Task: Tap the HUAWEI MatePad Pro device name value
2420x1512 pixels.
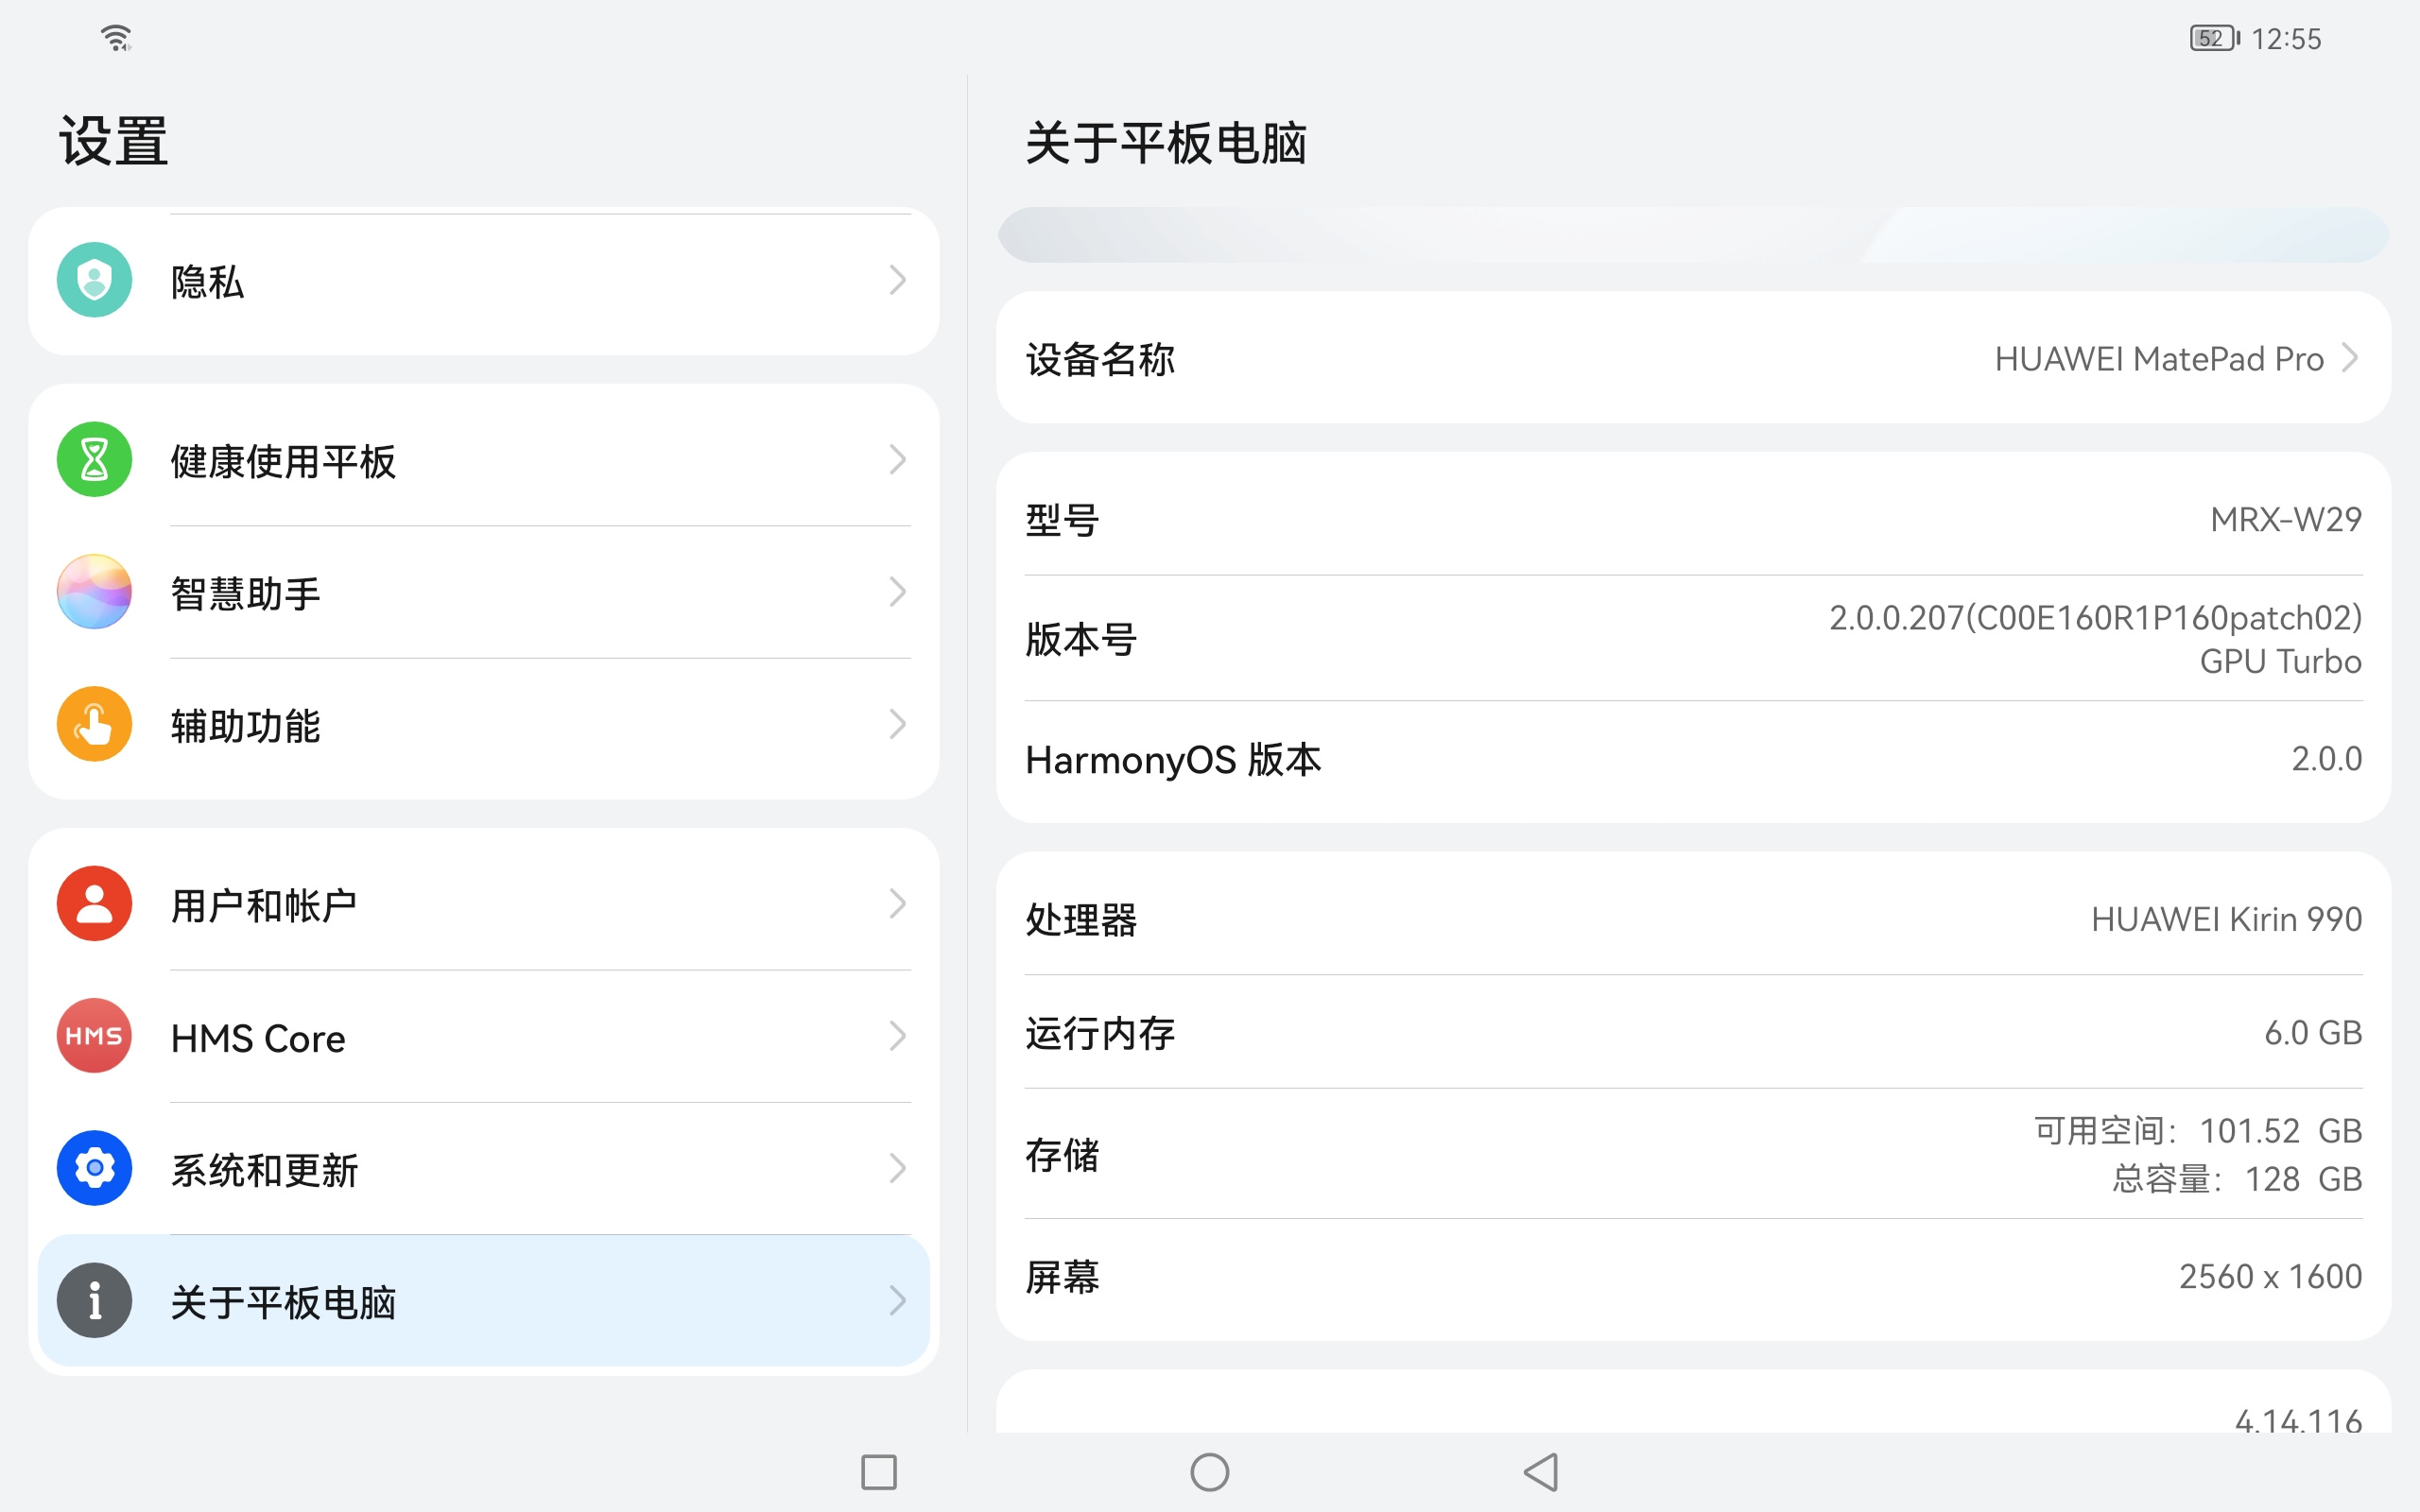Action: click(x=2159, y=359)
